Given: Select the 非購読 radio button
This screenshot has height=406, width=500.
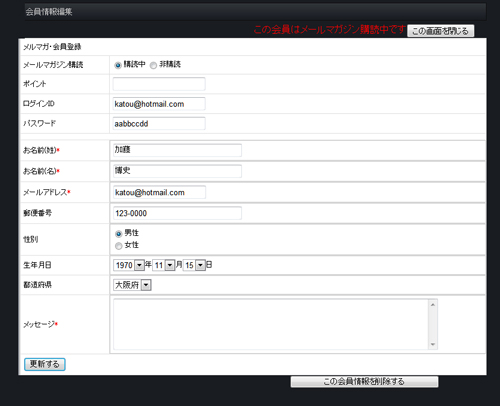Looking at the screenshot, I should pos(153,65).
